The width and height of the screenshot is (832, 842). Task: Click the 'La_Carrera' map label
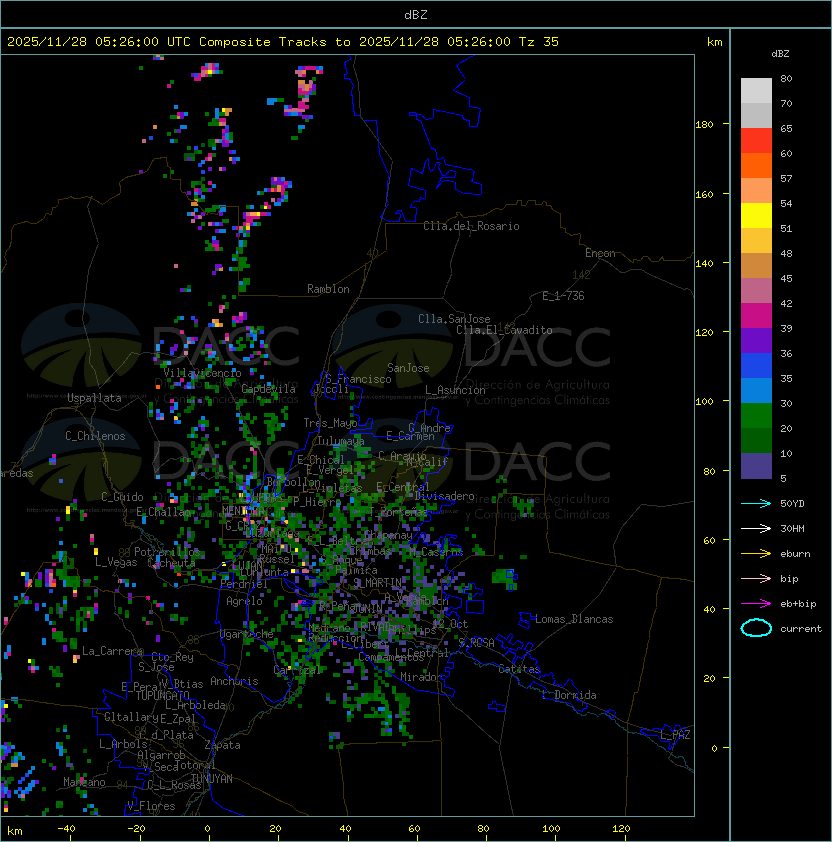pyautogui.click(x=112, y=651)
